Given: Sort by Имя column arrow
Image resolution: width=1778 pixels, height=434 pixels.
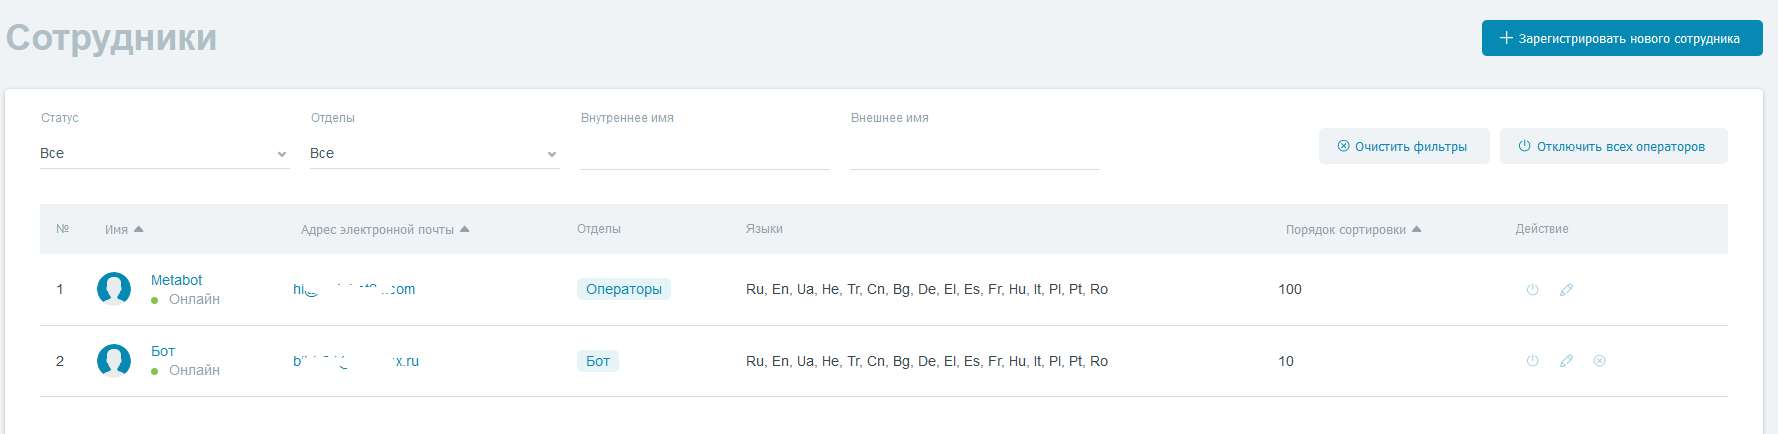Looking at the screenshot, I should click(138, 229).
